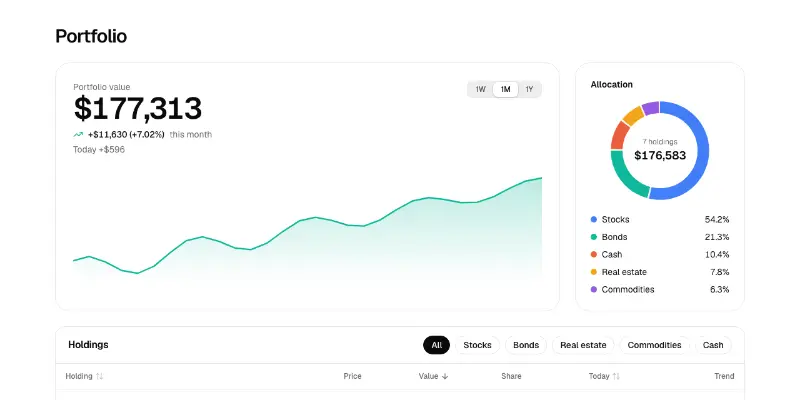Click the 6.3% Commodities percentage
800x400 pixels.
[x=719, y=289]
